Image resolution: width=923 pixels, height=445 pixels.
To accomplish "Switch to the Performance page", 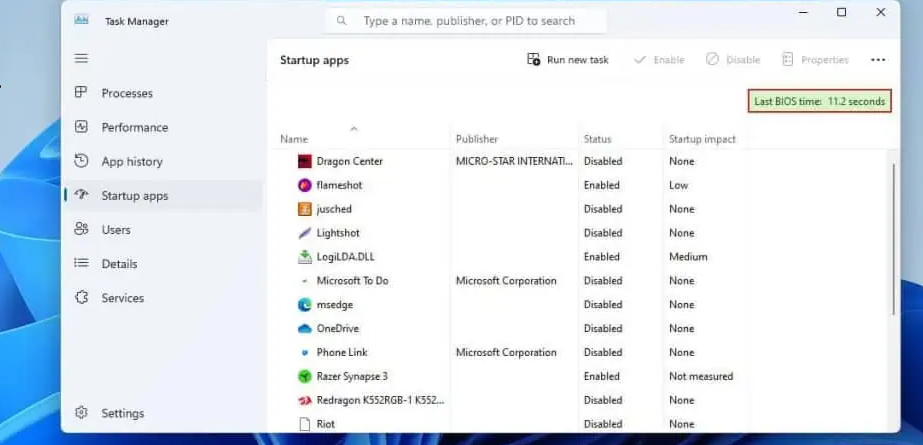I will 134,127.
